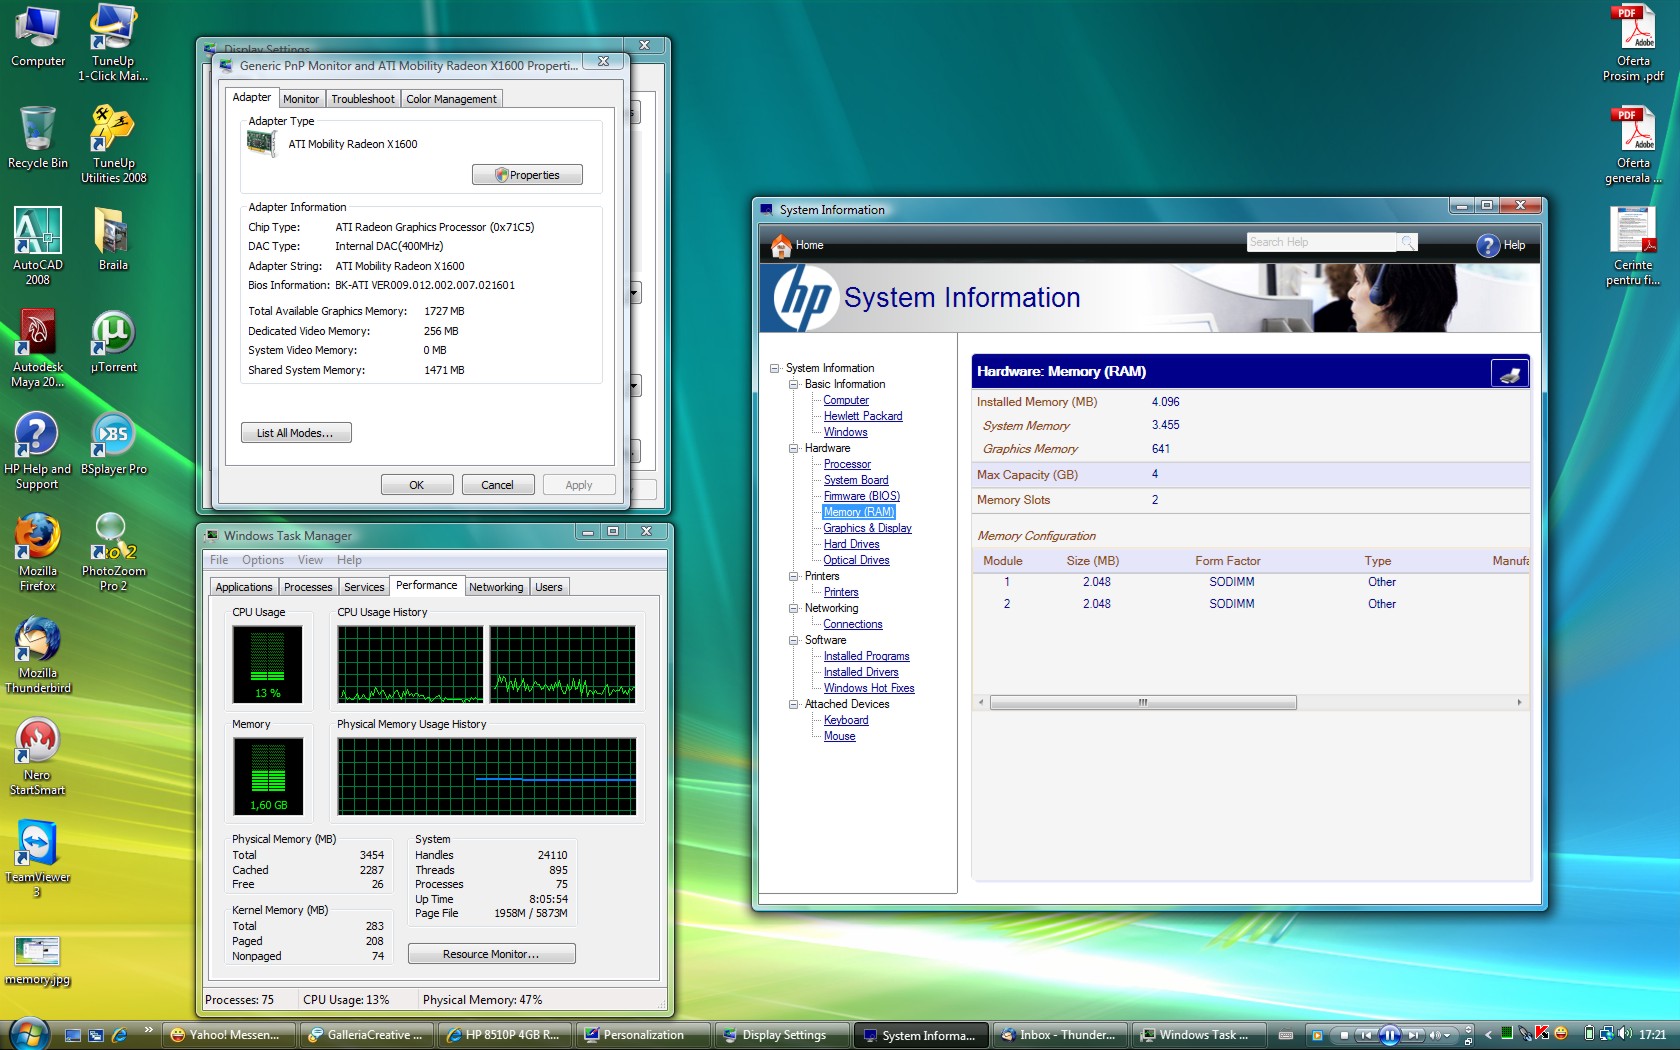Click the search magnifier icon in System Information
This screenshot has width=1680, height=1050.
tap(1407, 242)
